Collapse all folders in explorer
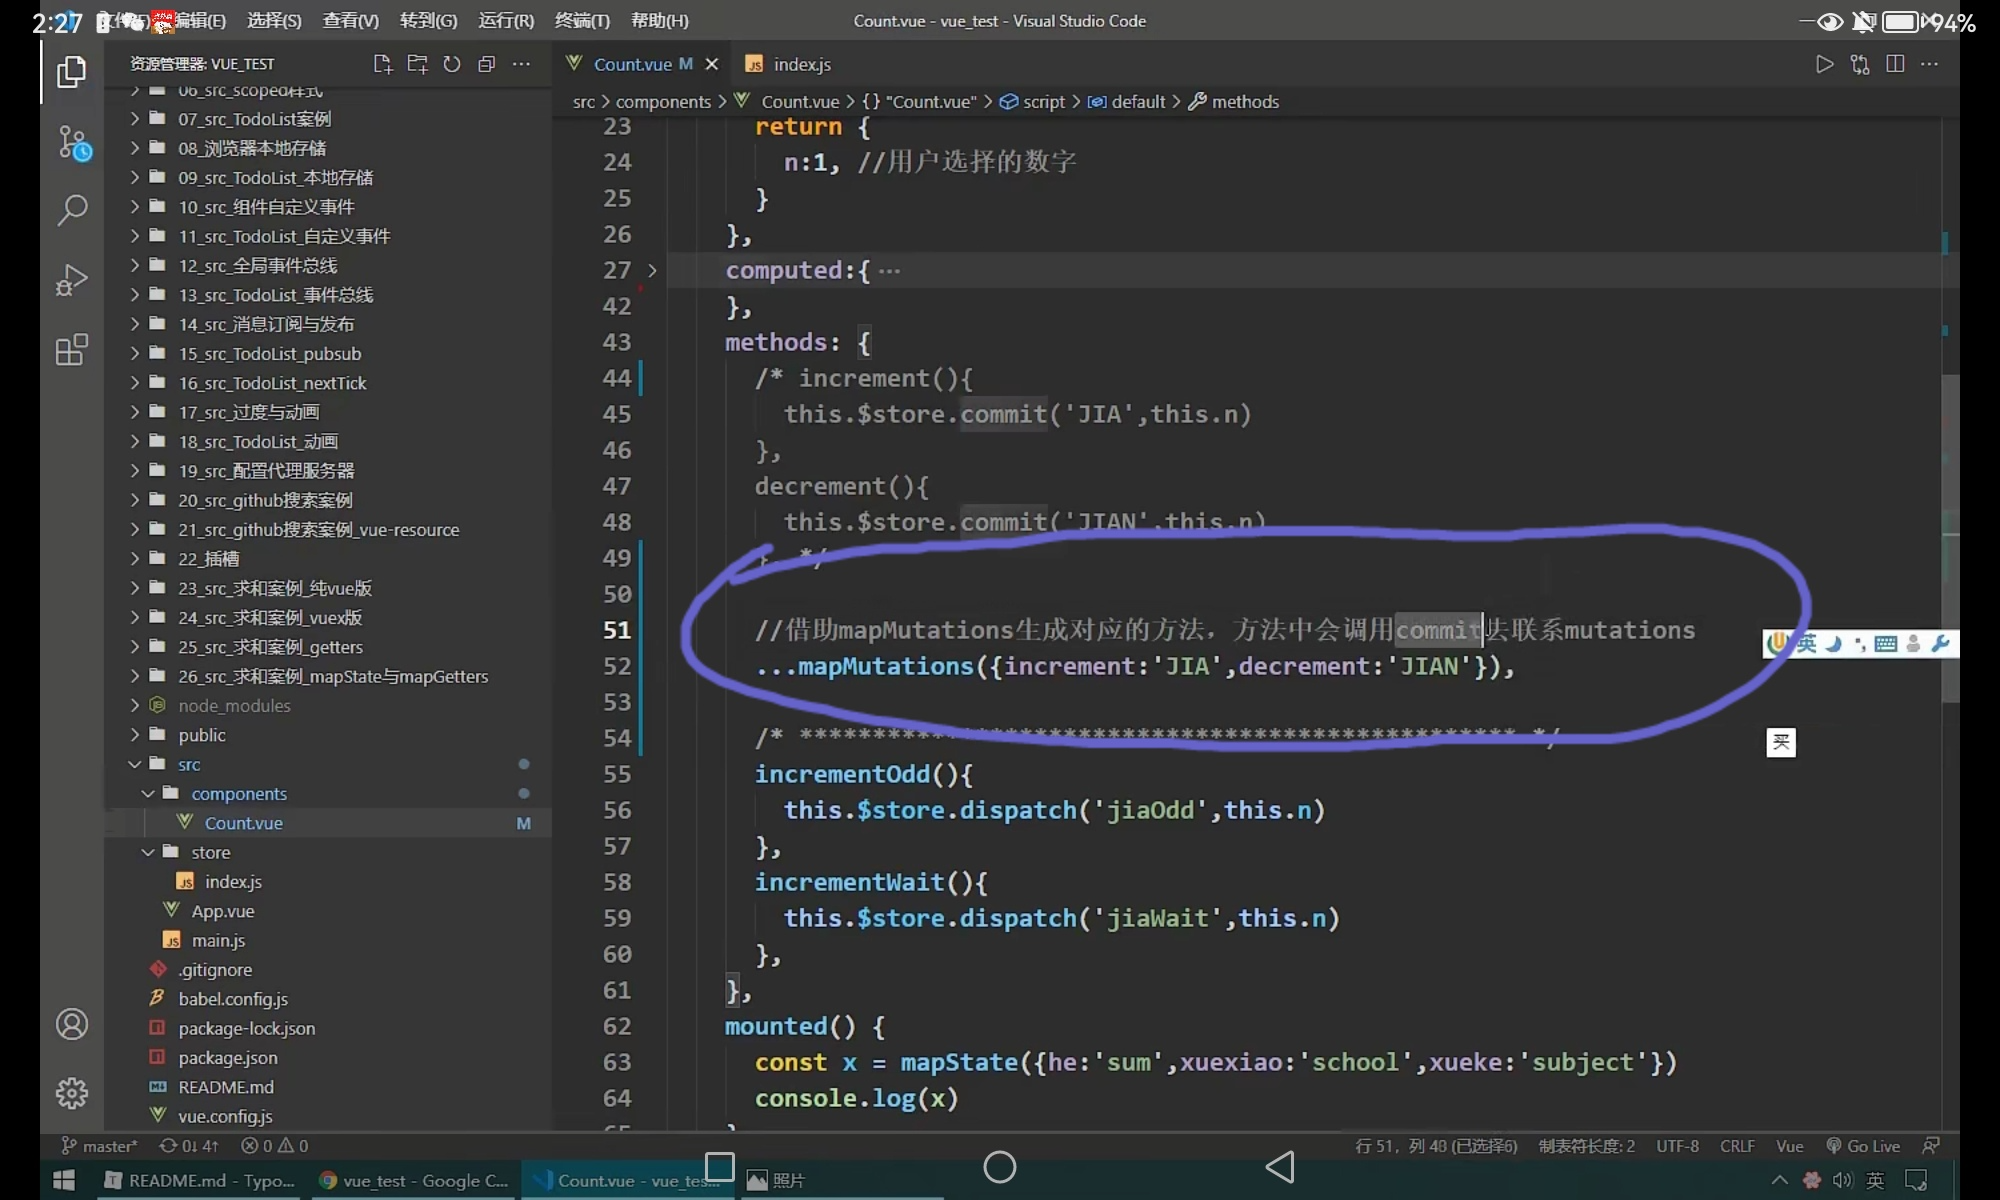2000x1200 pixels. (487, 64)
